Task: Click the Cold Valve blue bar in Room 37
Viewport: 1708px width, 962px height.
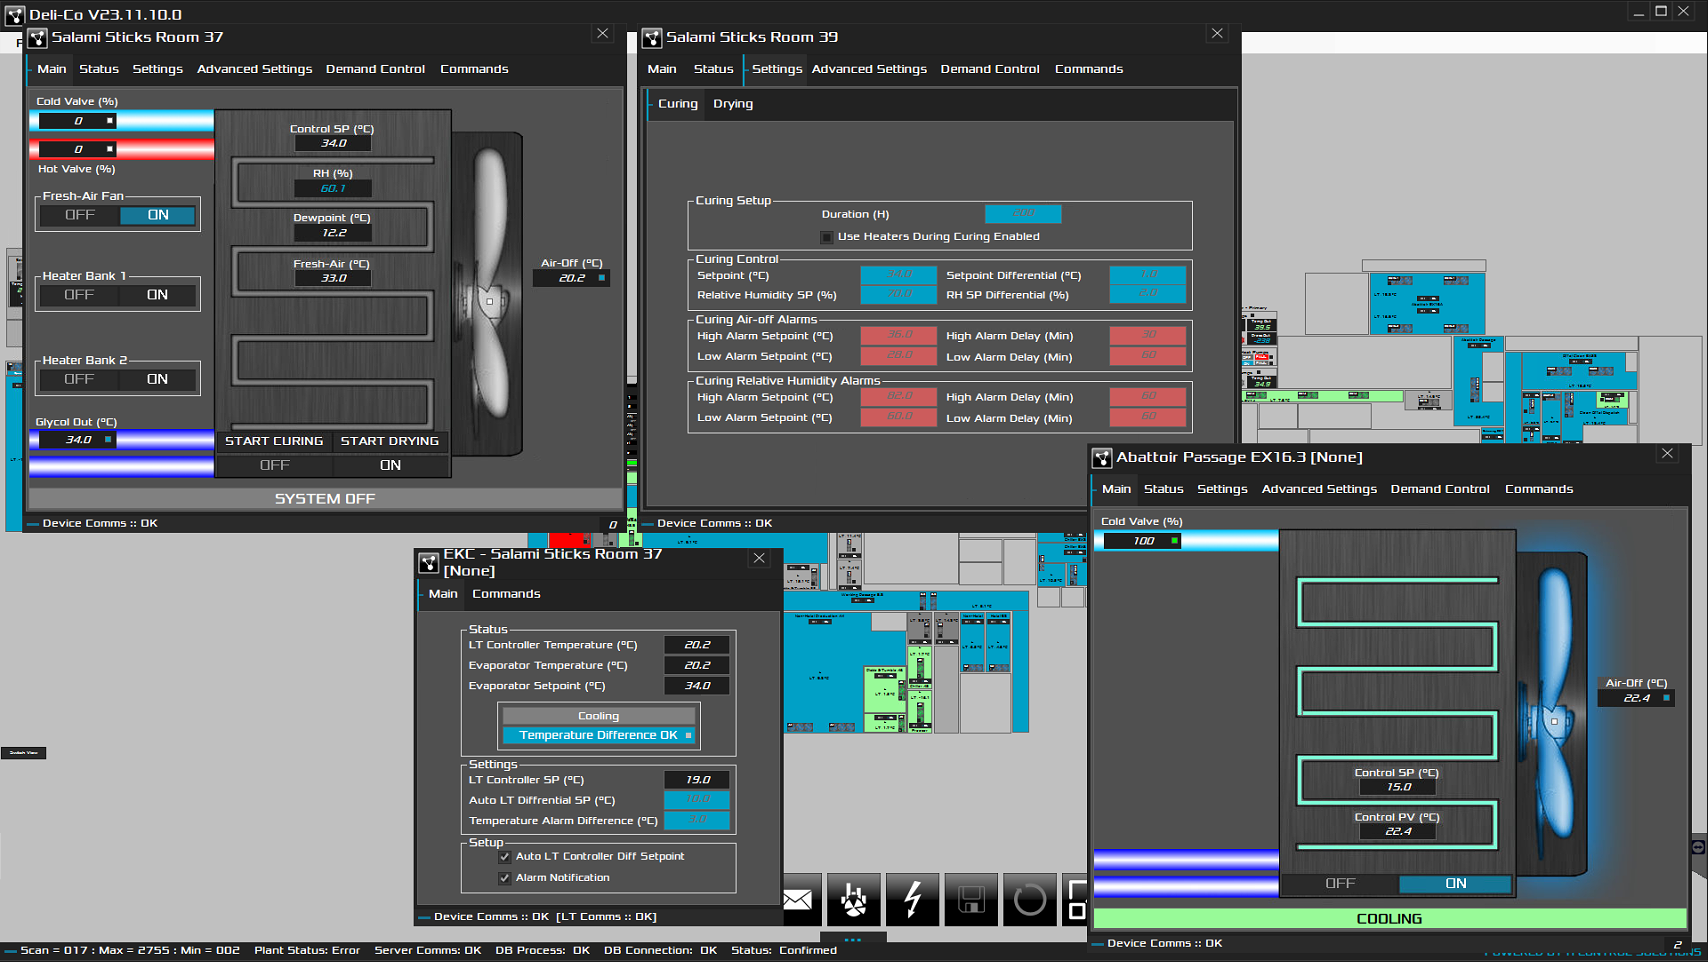Action: [121, 121]
